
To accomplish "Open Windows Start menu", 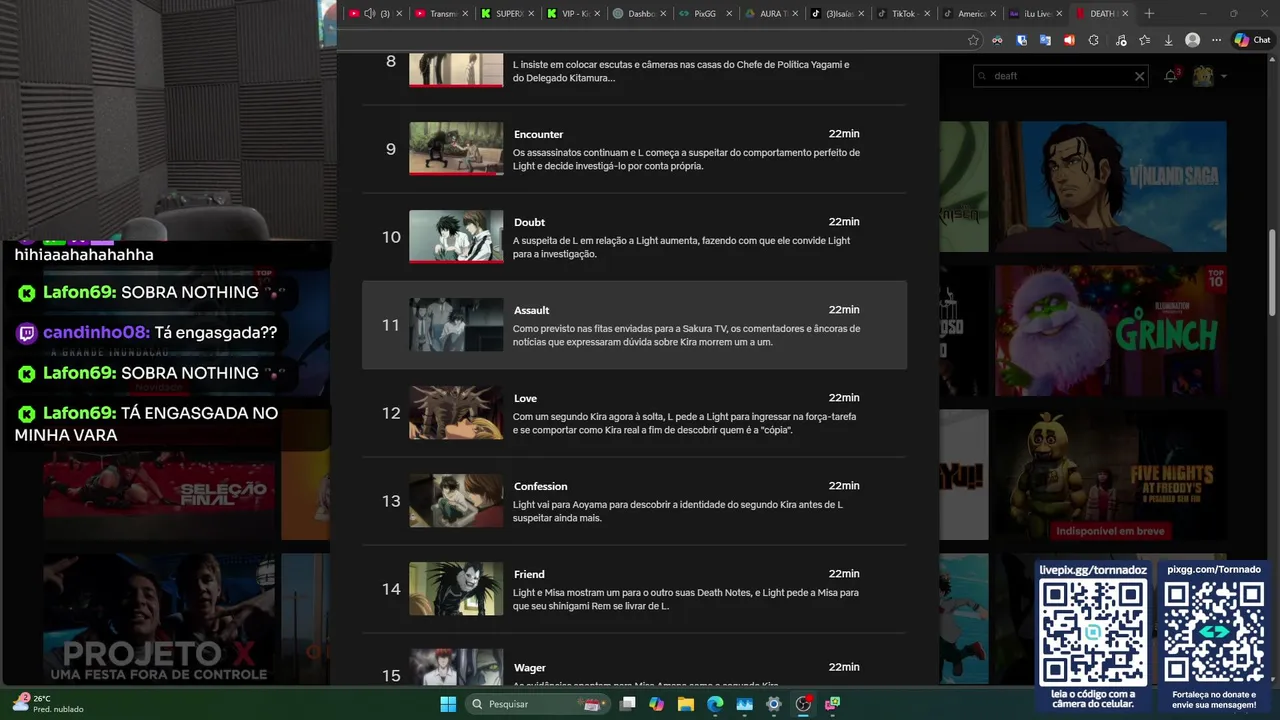I will click(x=448, y=704).
